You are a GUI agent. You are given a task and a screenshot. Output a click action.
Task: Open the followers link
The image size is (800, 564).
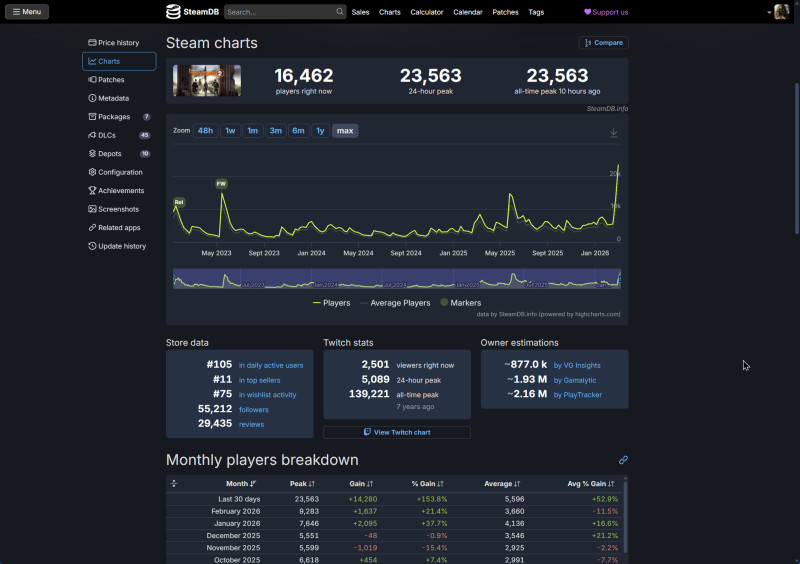point(254,409)
